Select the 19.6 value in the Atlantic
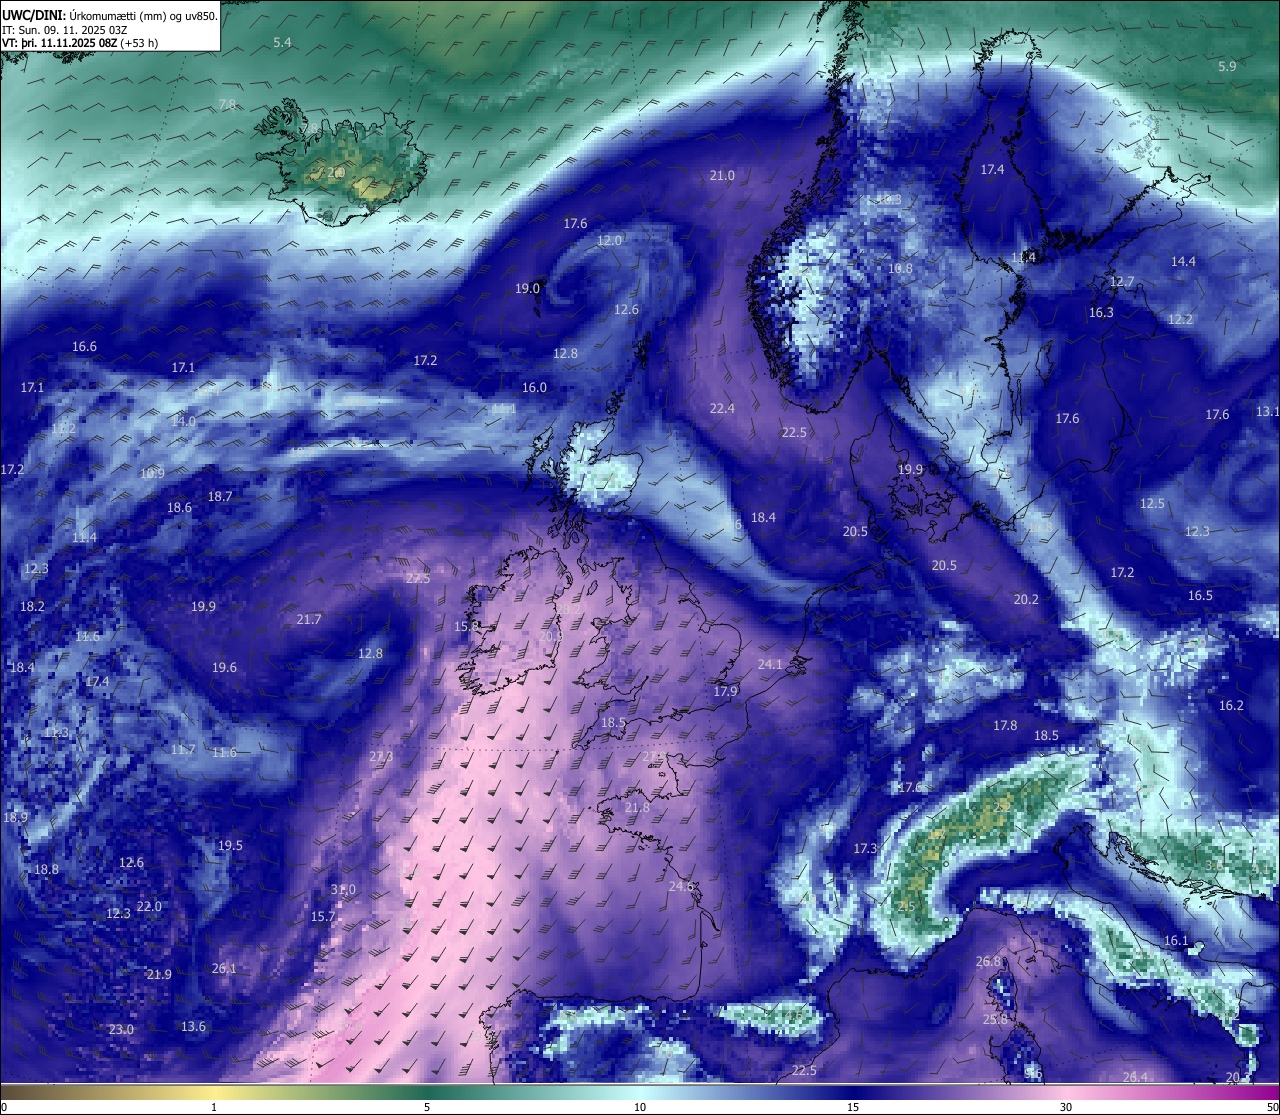 [224, 667]
